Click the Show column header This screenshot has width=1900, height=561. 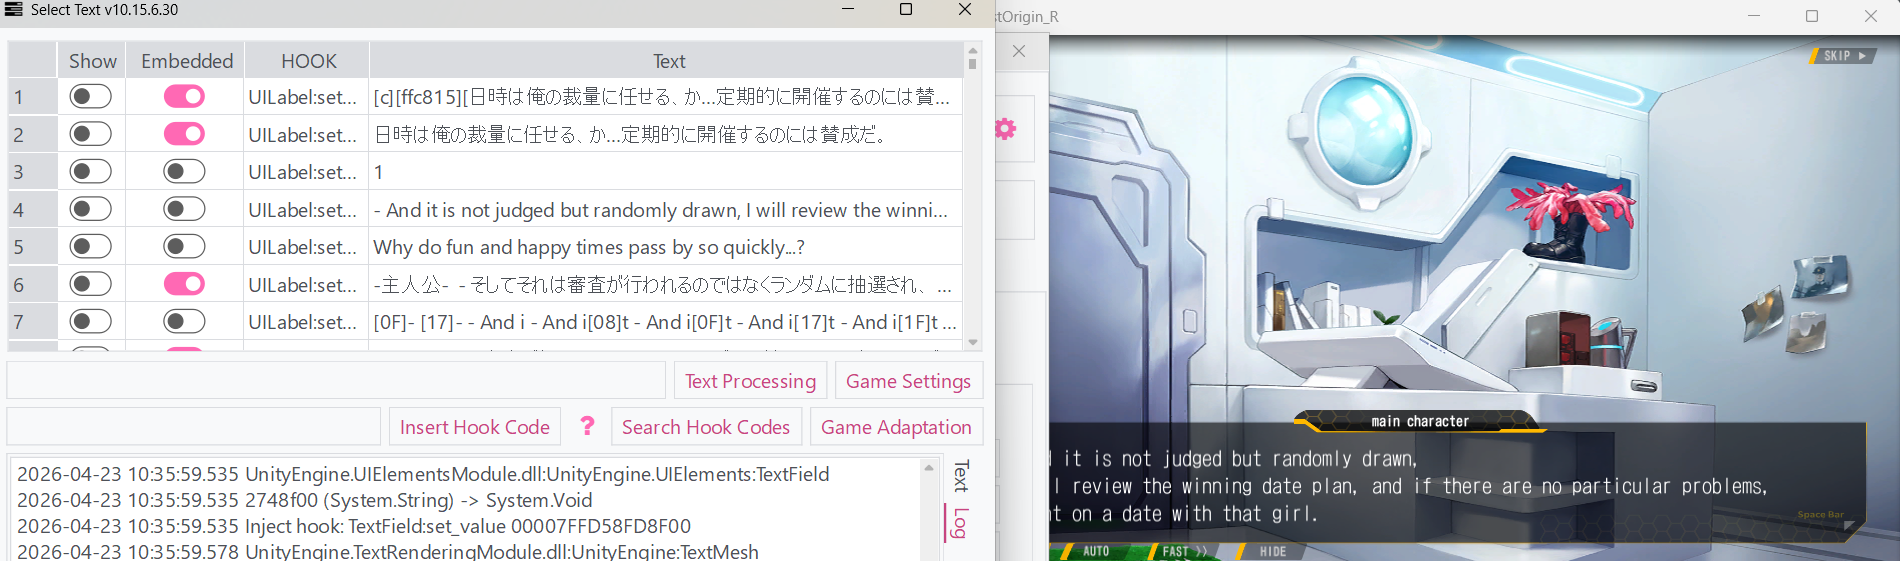(92, 61)
